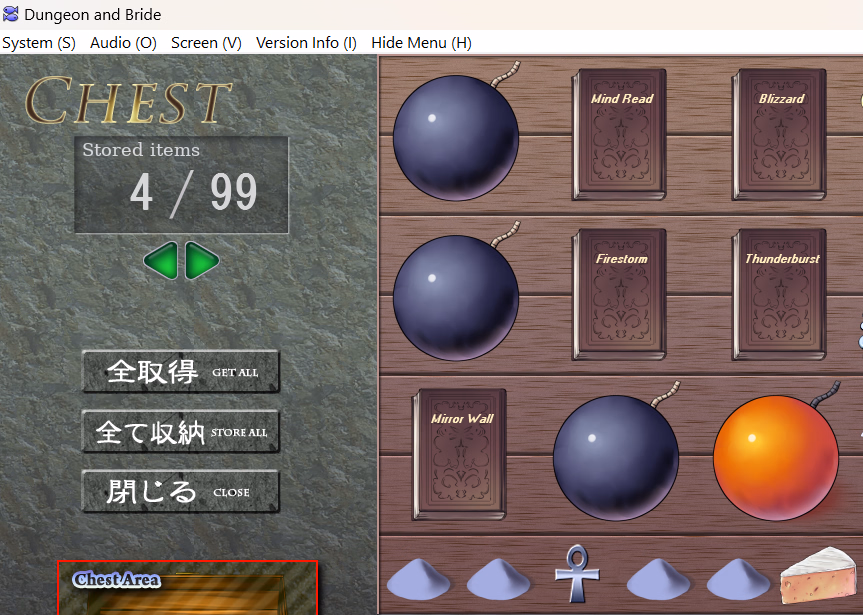Go to next chest page arrow
Image resolution: width=863 pixels, height=615 pixels.
coord(203,261)
